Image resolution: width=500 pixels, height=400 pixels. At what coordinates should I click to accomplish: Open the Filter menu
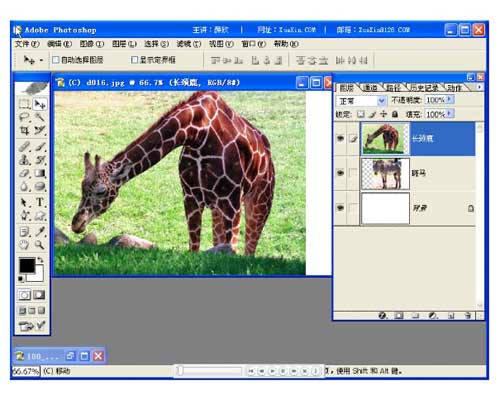[x=189, y=44]
